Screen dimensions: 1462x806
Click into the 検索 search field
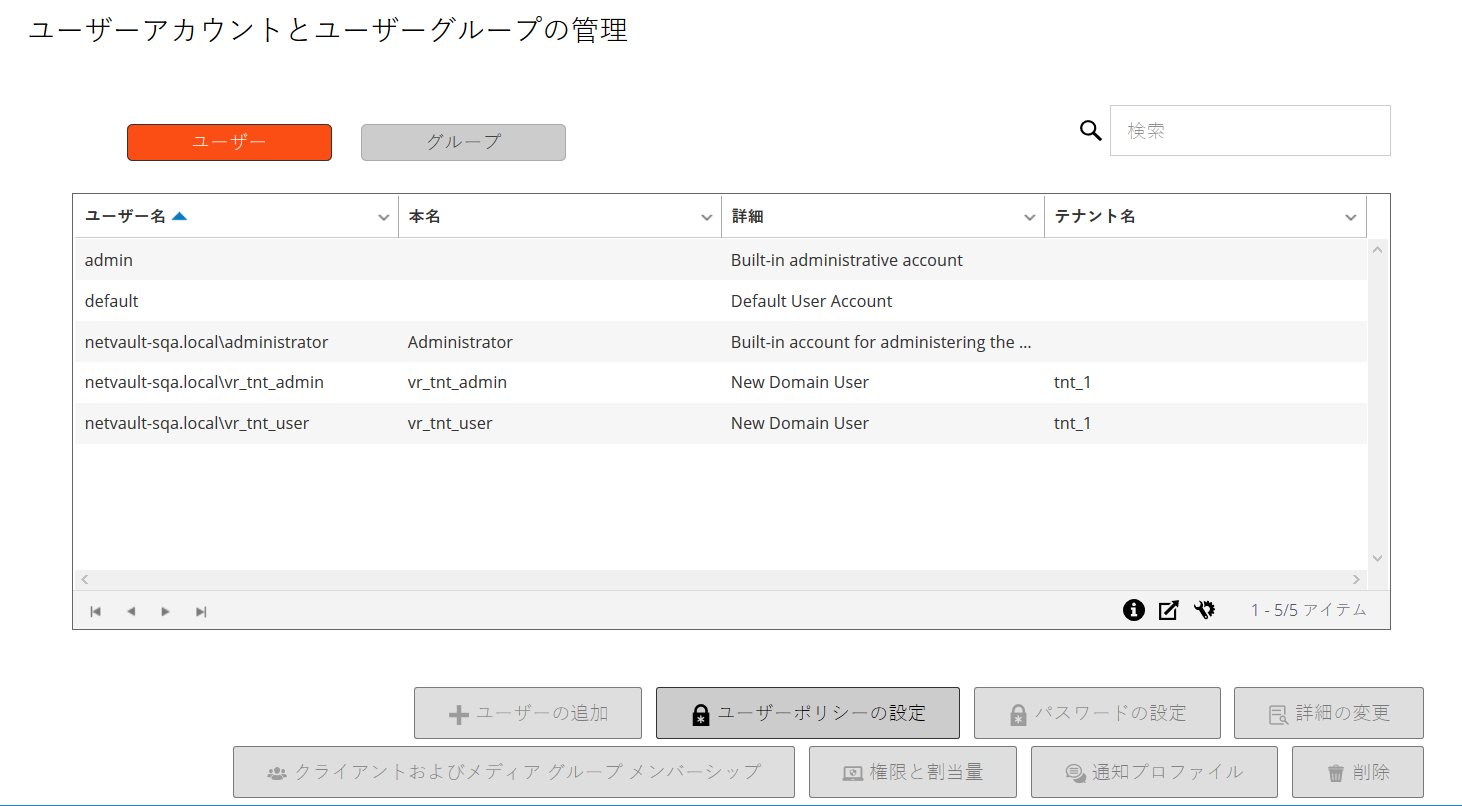[x=1250, y=131]
